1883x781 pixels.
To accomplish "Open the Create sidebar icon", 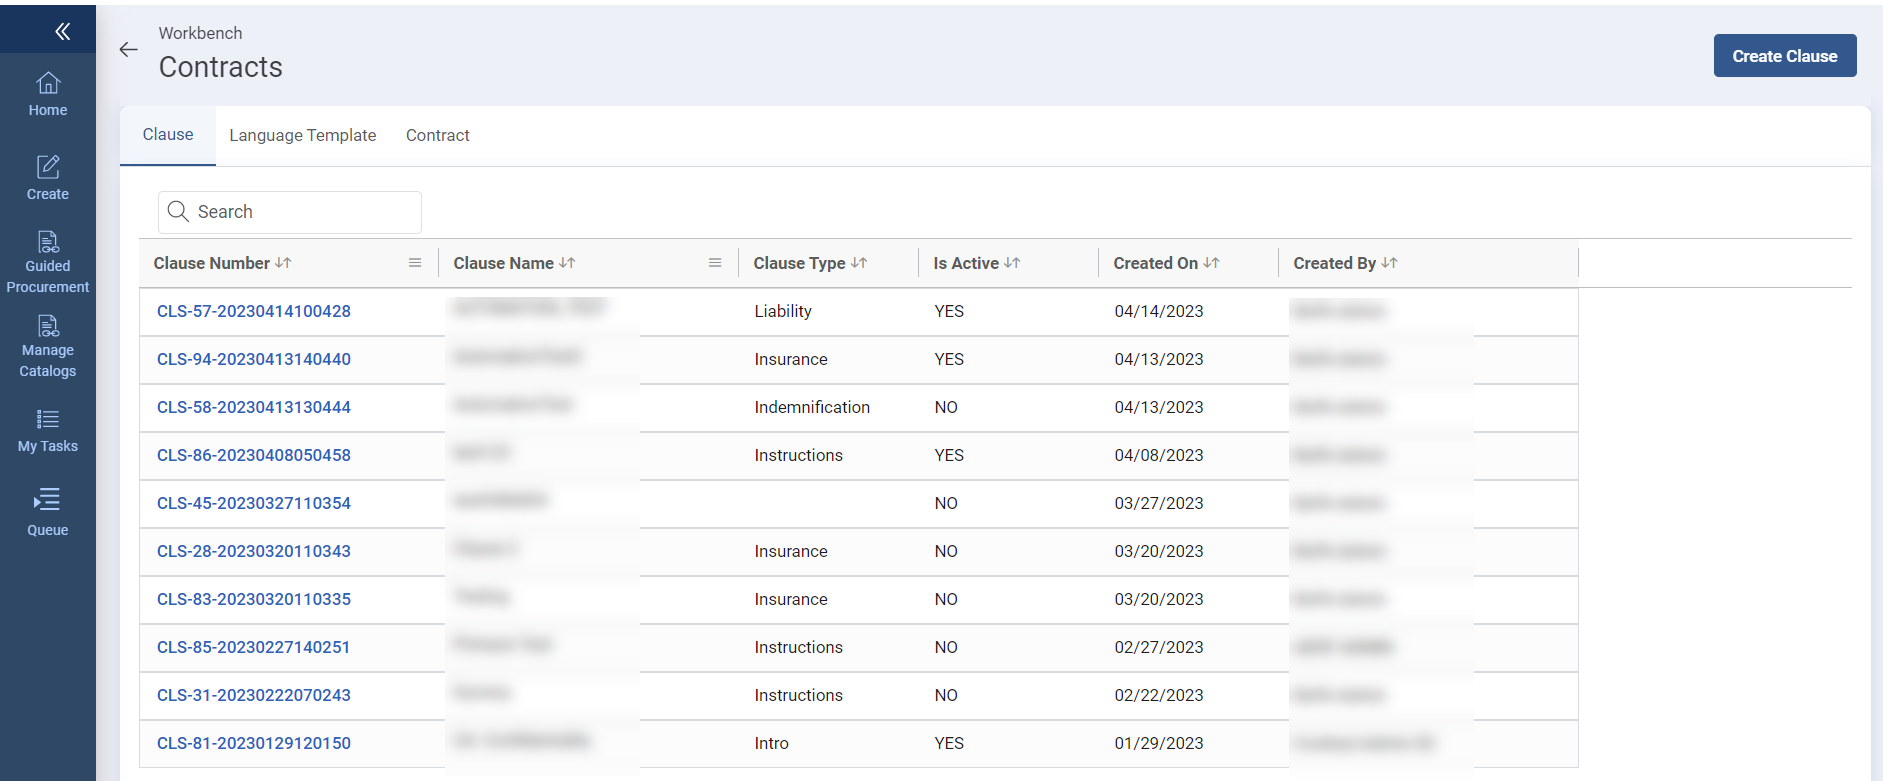I will click(x=48, y=178).
